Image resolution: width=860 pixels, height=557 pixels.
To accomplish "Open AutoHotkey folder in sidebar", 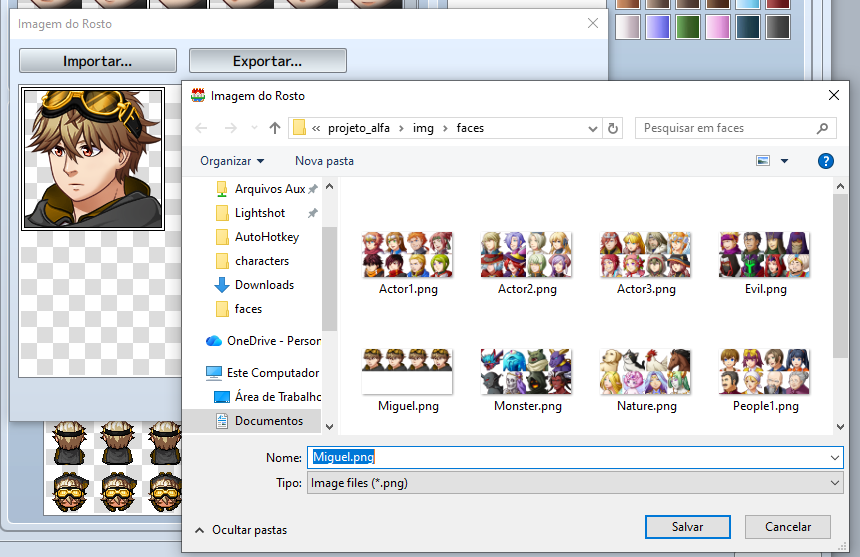I will (258, 237).
